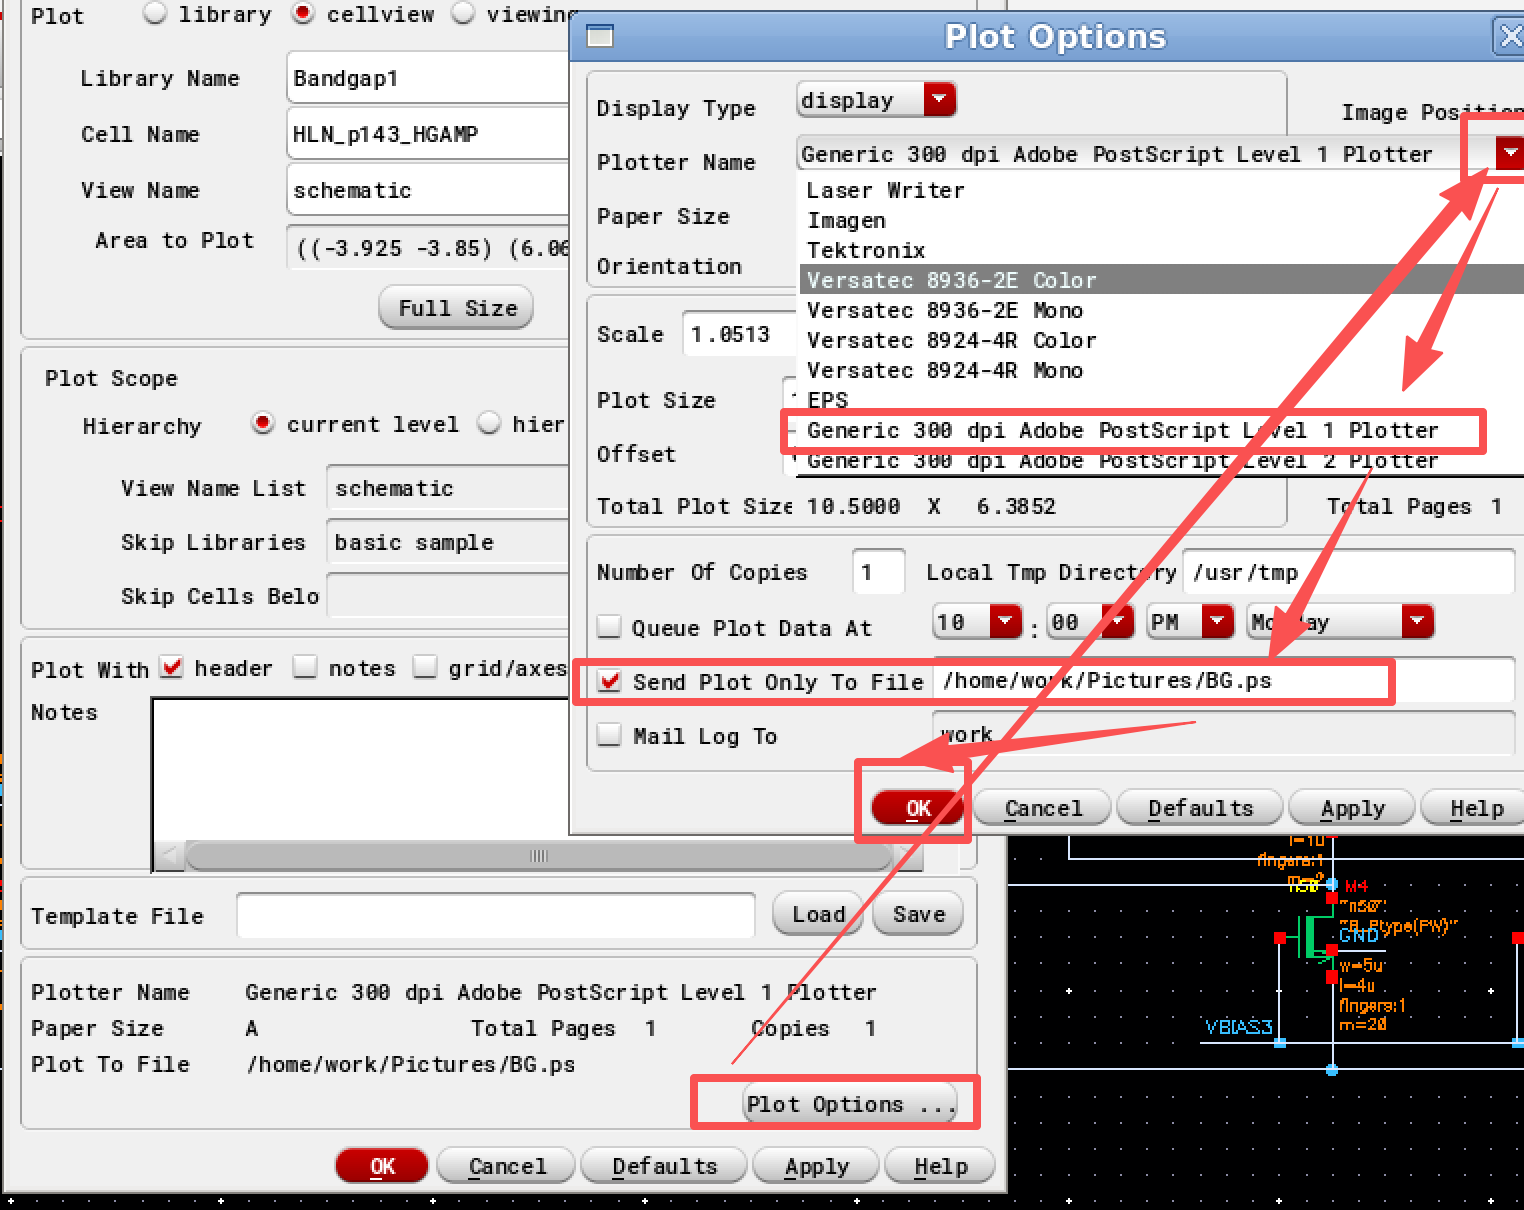This screenshot has height=1210, width=1524.
Task: Choose Imagen from plotter list
Action: coord(1162,220)
